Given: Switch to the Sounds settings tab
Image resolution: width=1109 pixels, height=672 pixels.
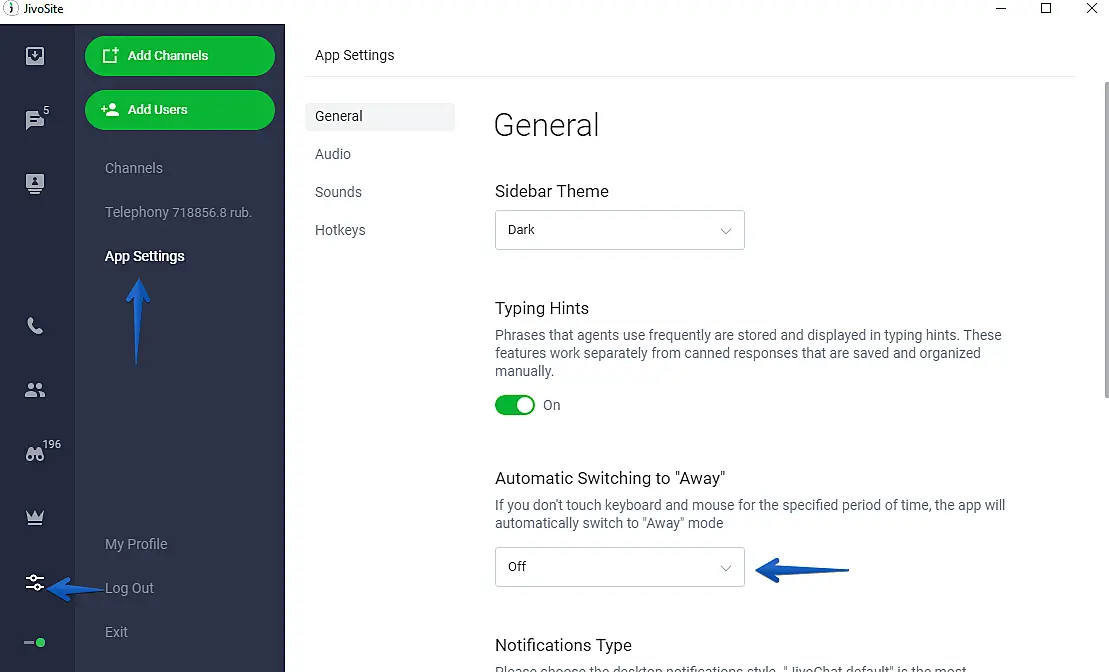Looking at the screenshot, I should (x=338, y=192).
